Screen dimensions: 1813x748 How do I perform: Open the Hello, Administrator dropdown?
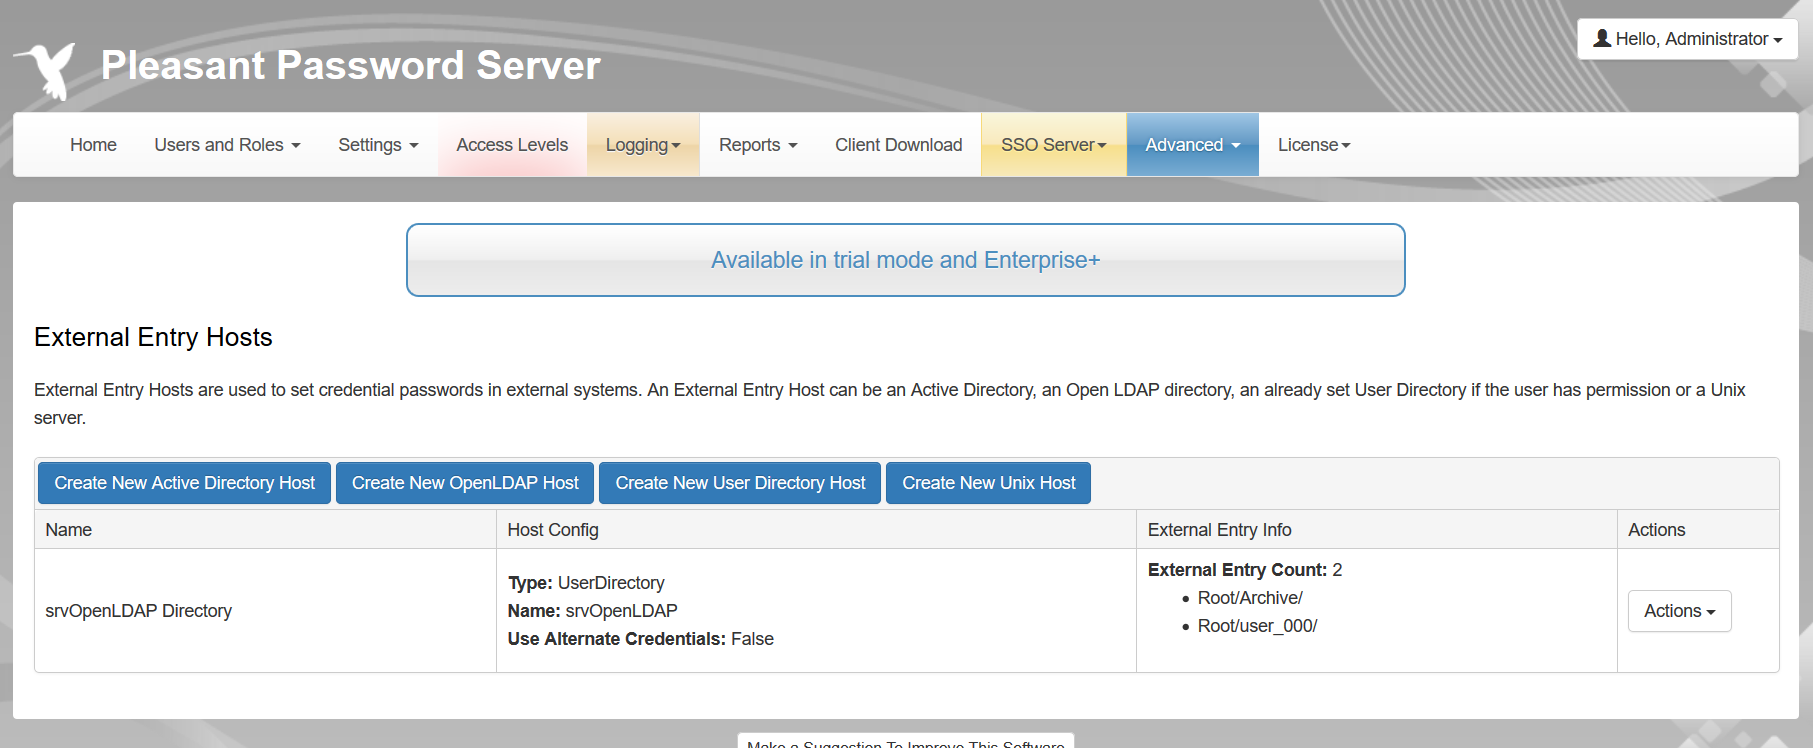[1687, 39]
